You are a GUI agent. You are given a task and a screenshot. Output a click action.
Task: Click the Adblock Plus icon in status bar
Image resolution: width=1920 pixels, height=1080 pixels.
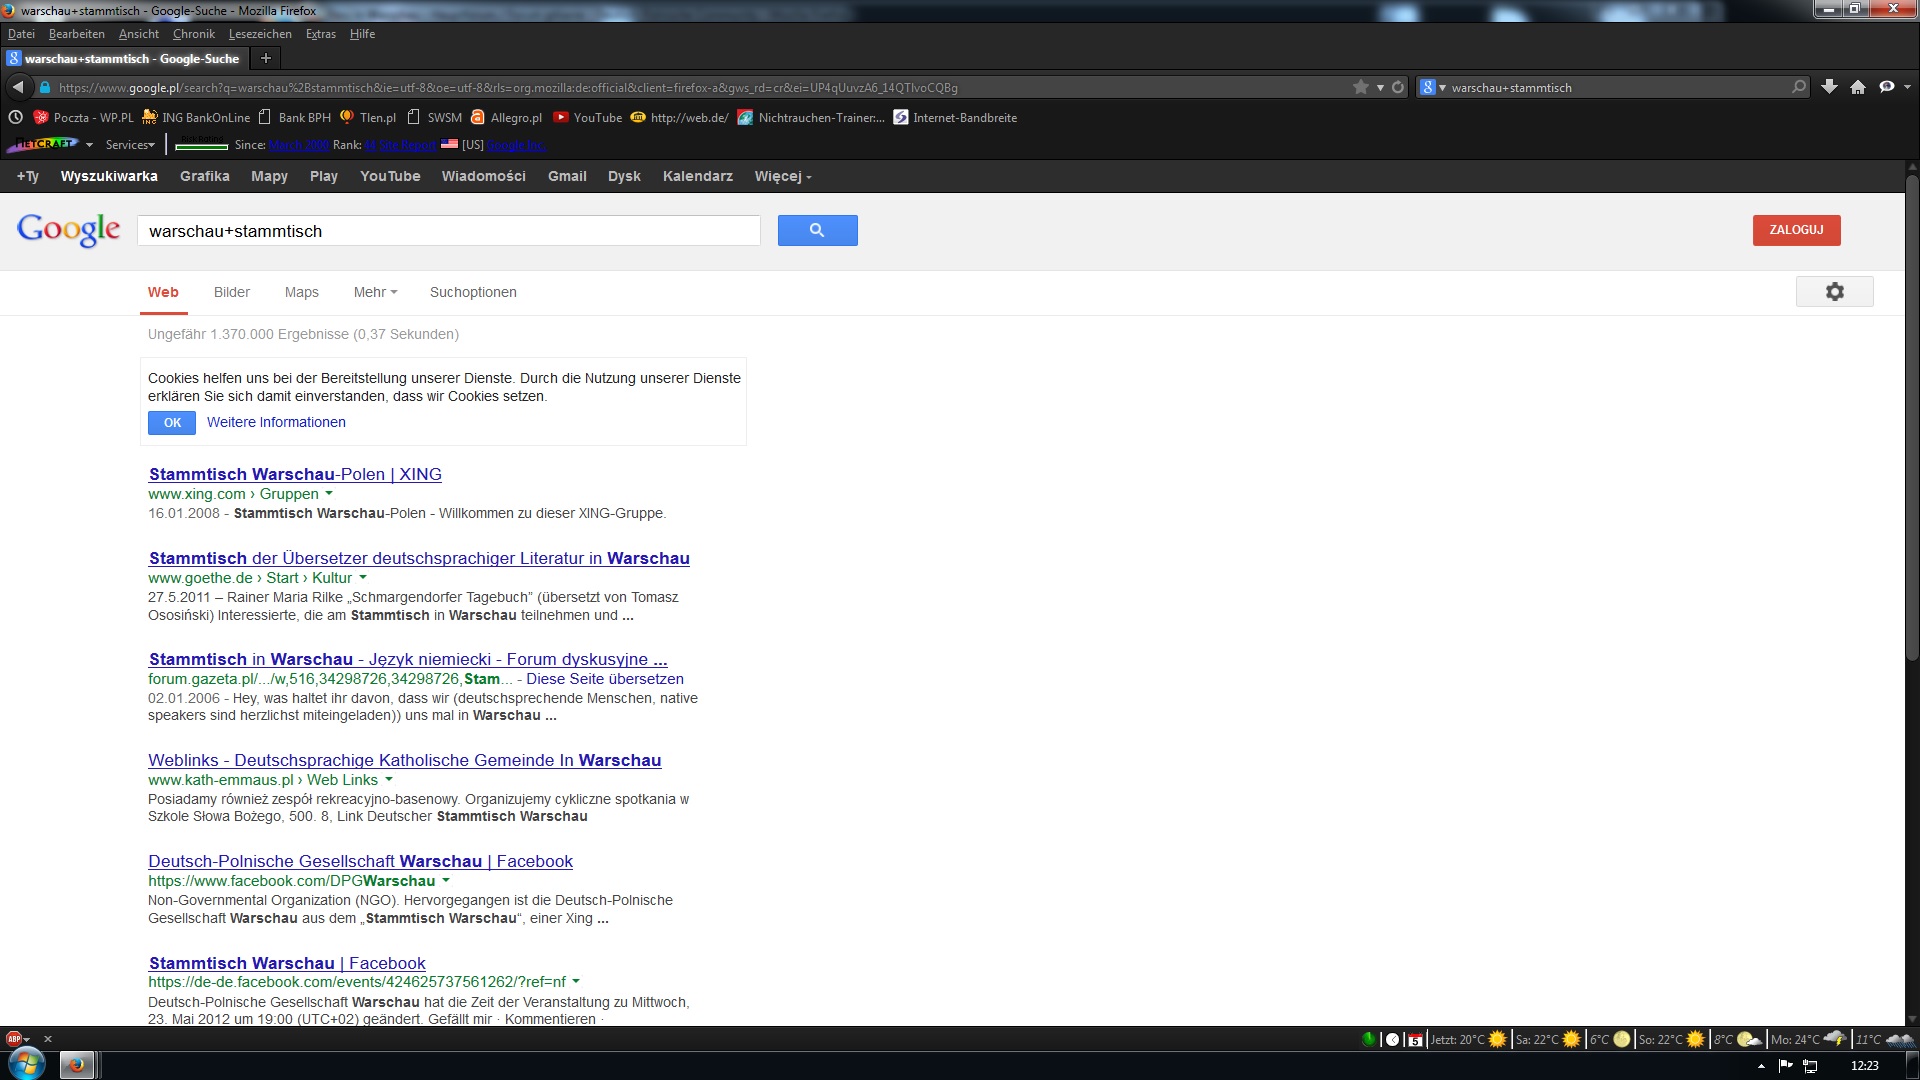pos(14,1039)
